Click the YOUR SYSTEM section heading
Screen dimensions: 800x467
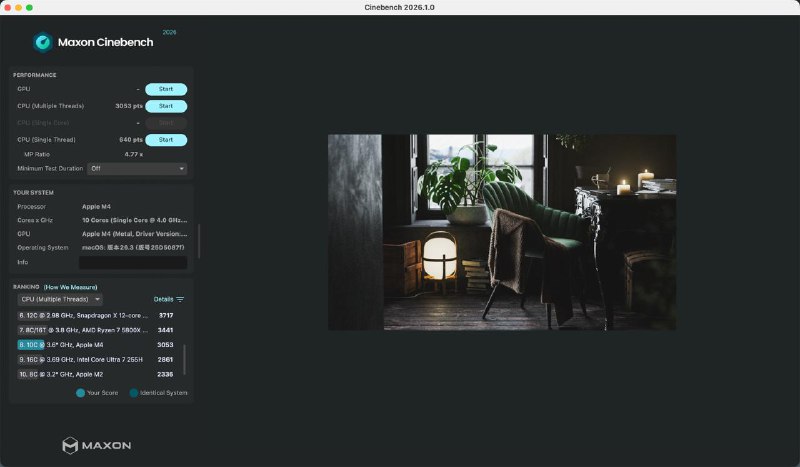point(33,193)
